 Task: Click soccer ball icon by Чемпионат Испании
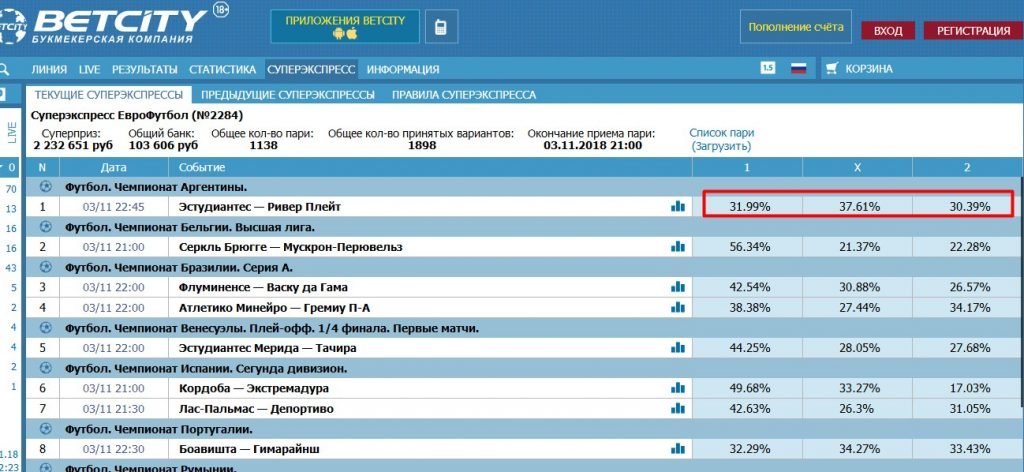tap(45, 368)
